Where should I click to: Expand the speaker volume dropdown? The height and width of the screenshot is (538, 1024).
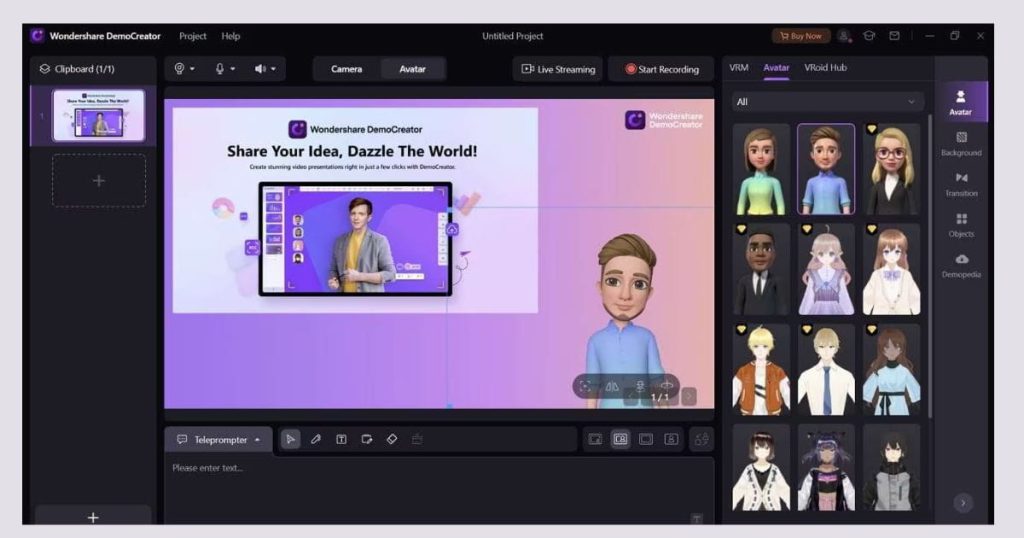coord(265,69)
